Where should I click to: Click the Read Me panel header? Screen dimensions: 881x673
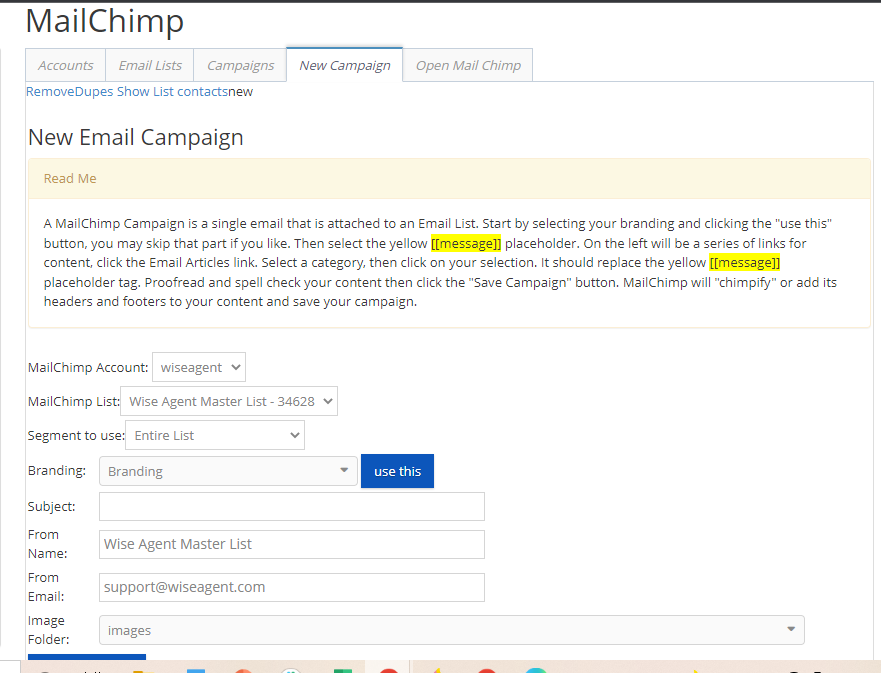(449, 179)
